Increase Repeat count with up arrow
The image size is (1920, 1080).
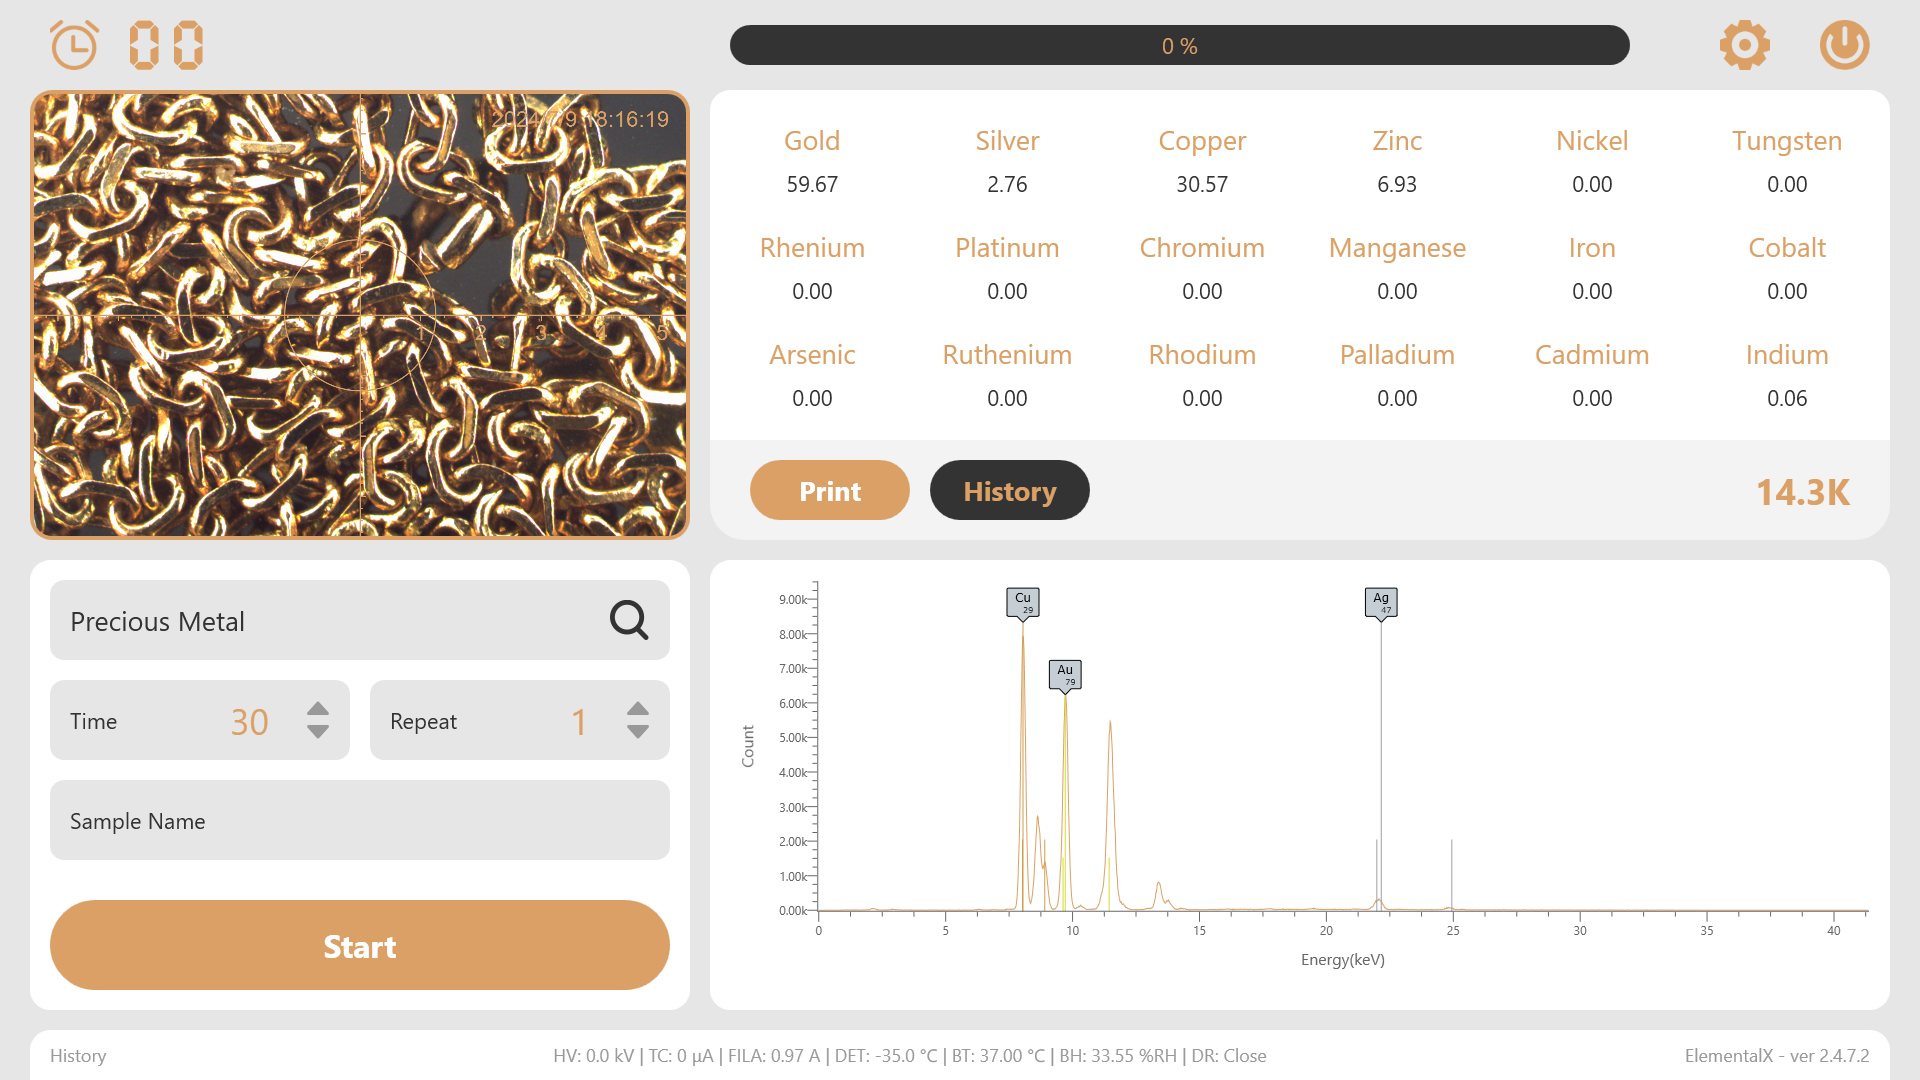click(638, 708)
